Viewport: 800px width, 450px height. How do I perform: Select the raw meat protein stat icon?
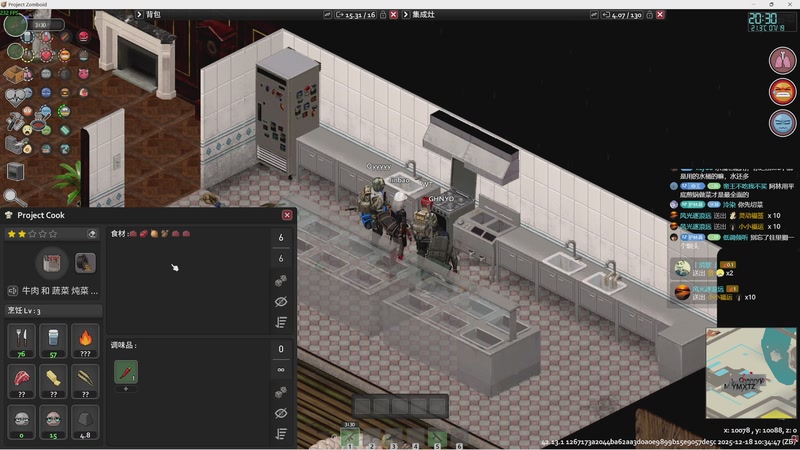coord(21,381)
